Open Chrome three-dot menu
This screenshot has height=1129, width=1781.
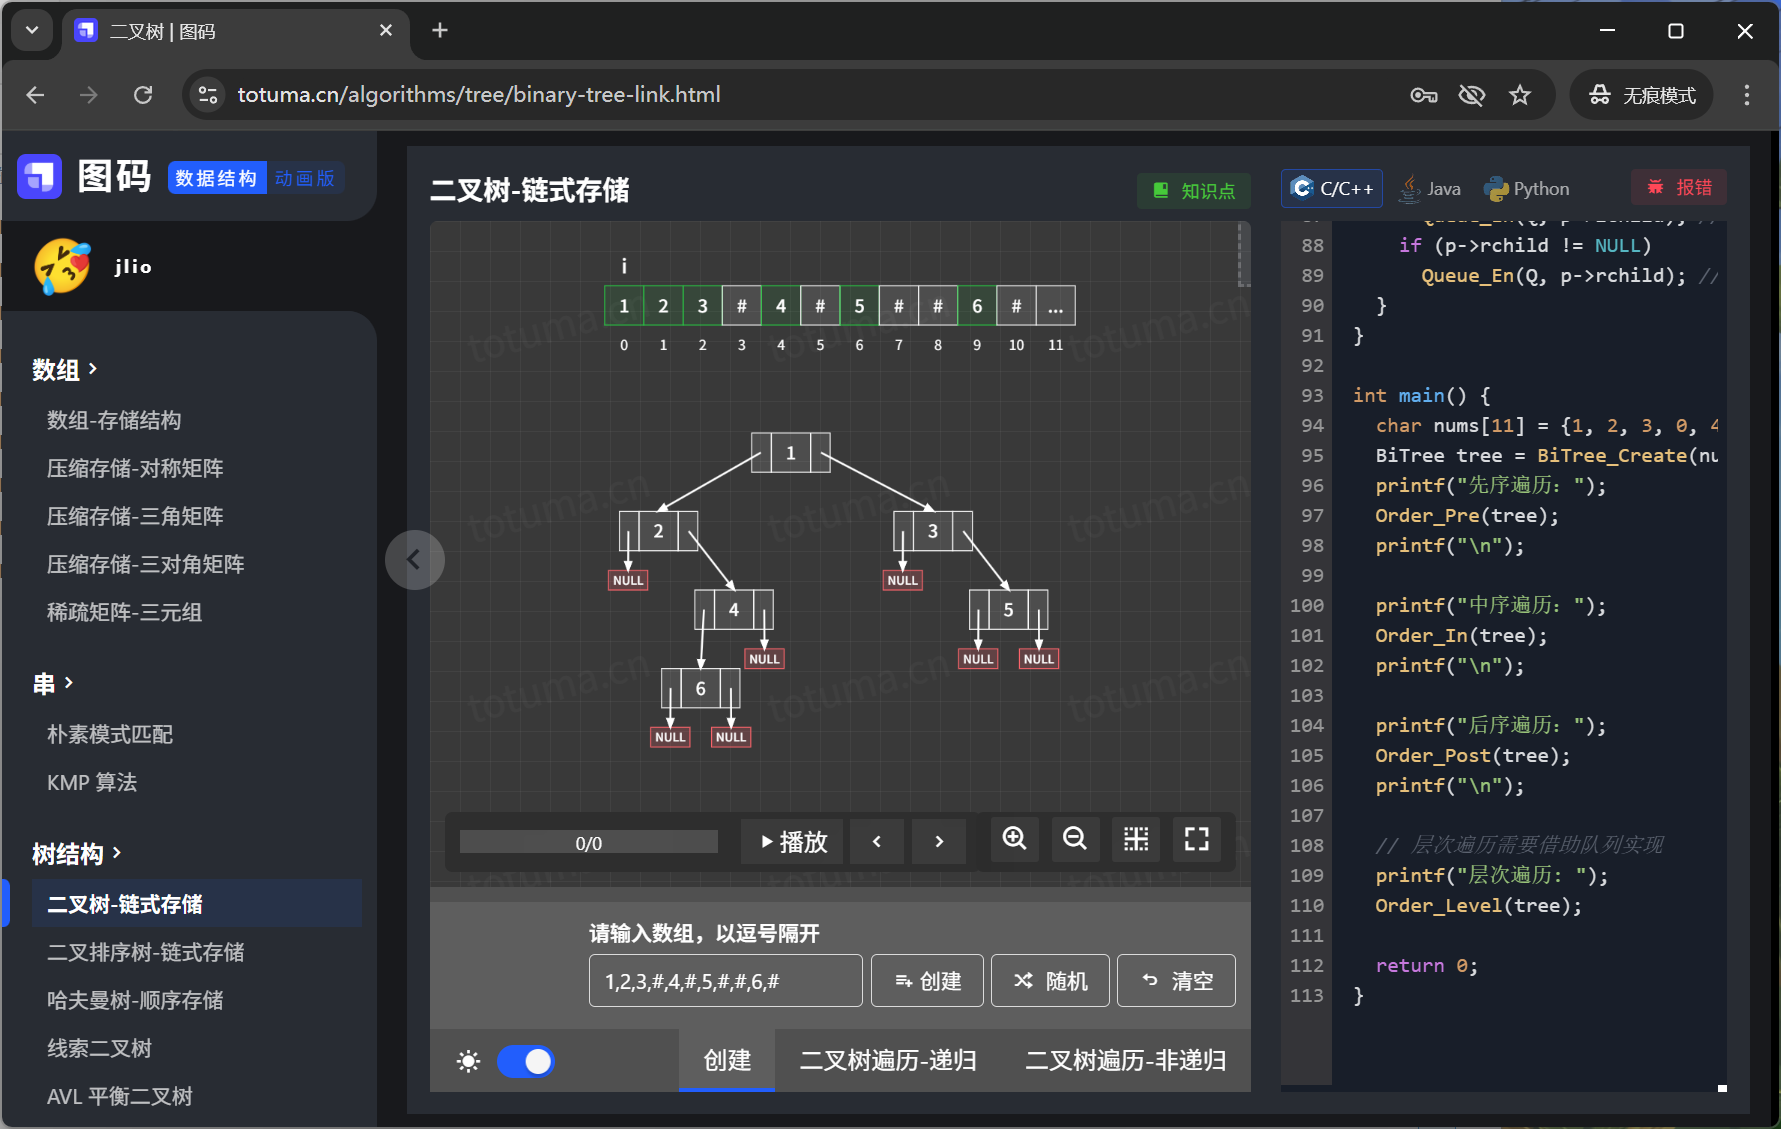click(1747, 95)
